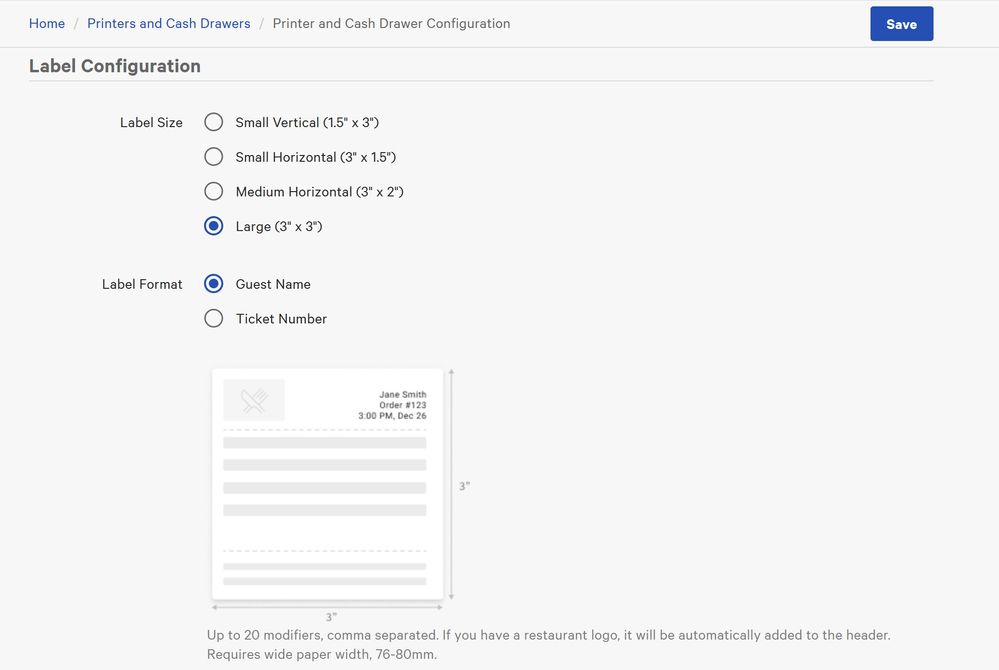Click the Label Configuration heading

[x=115, y=66]
